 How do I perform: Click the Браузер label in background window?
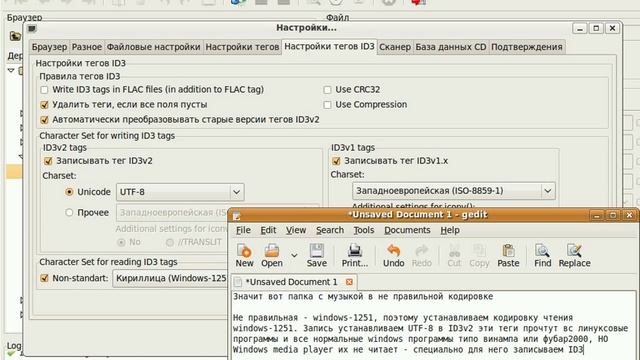24,18
